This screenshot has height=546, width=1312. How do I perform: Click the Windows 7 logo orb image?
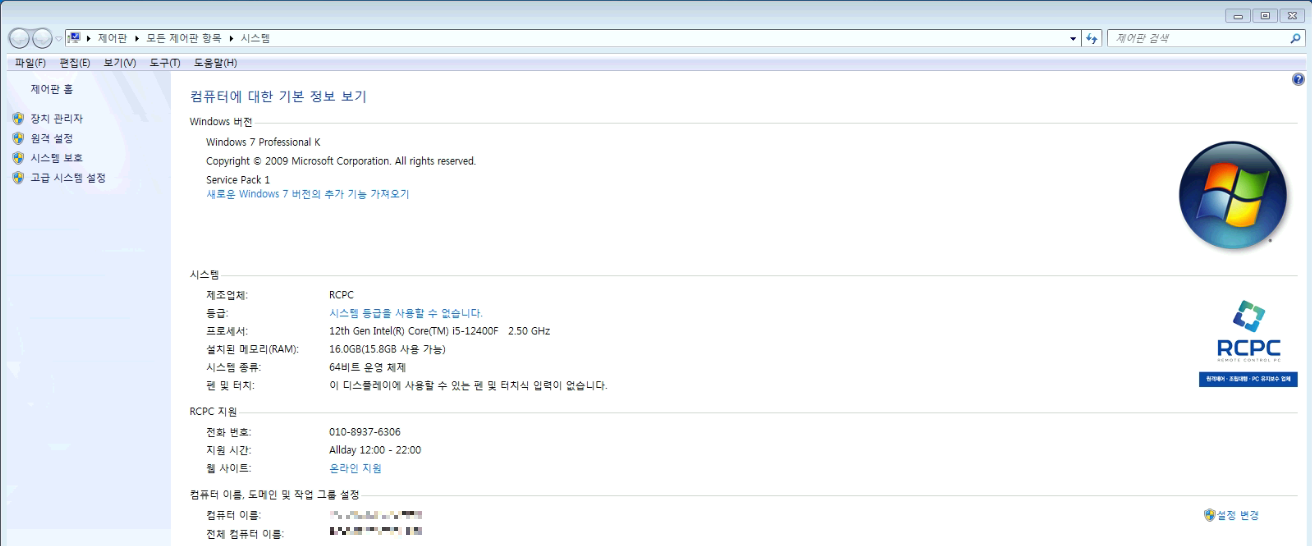tap(1233, 195)
